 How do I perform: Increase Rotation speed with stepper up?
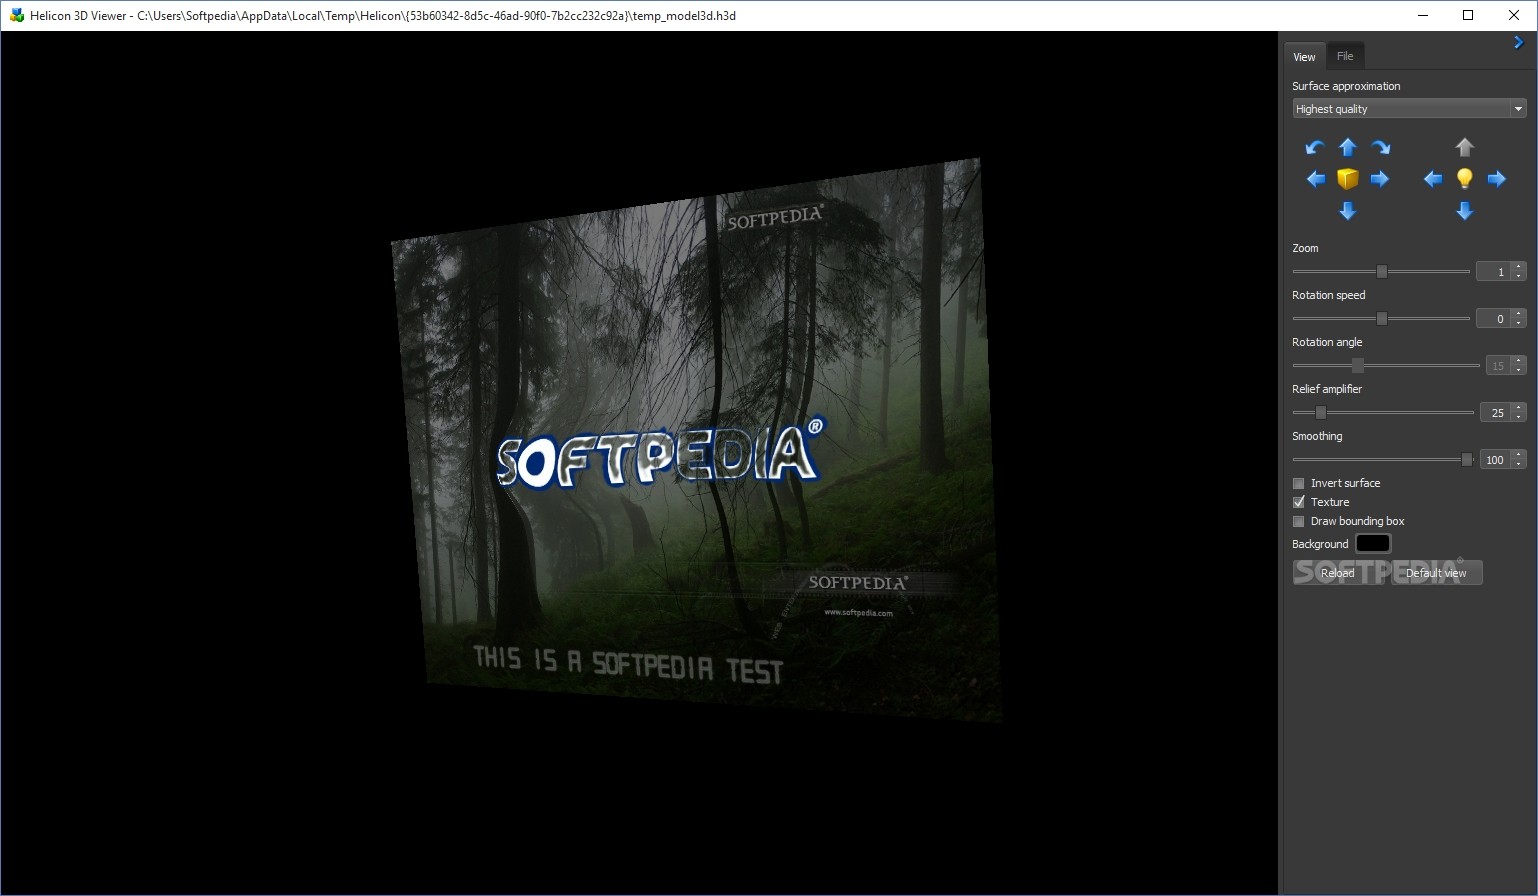(1519, 314)
